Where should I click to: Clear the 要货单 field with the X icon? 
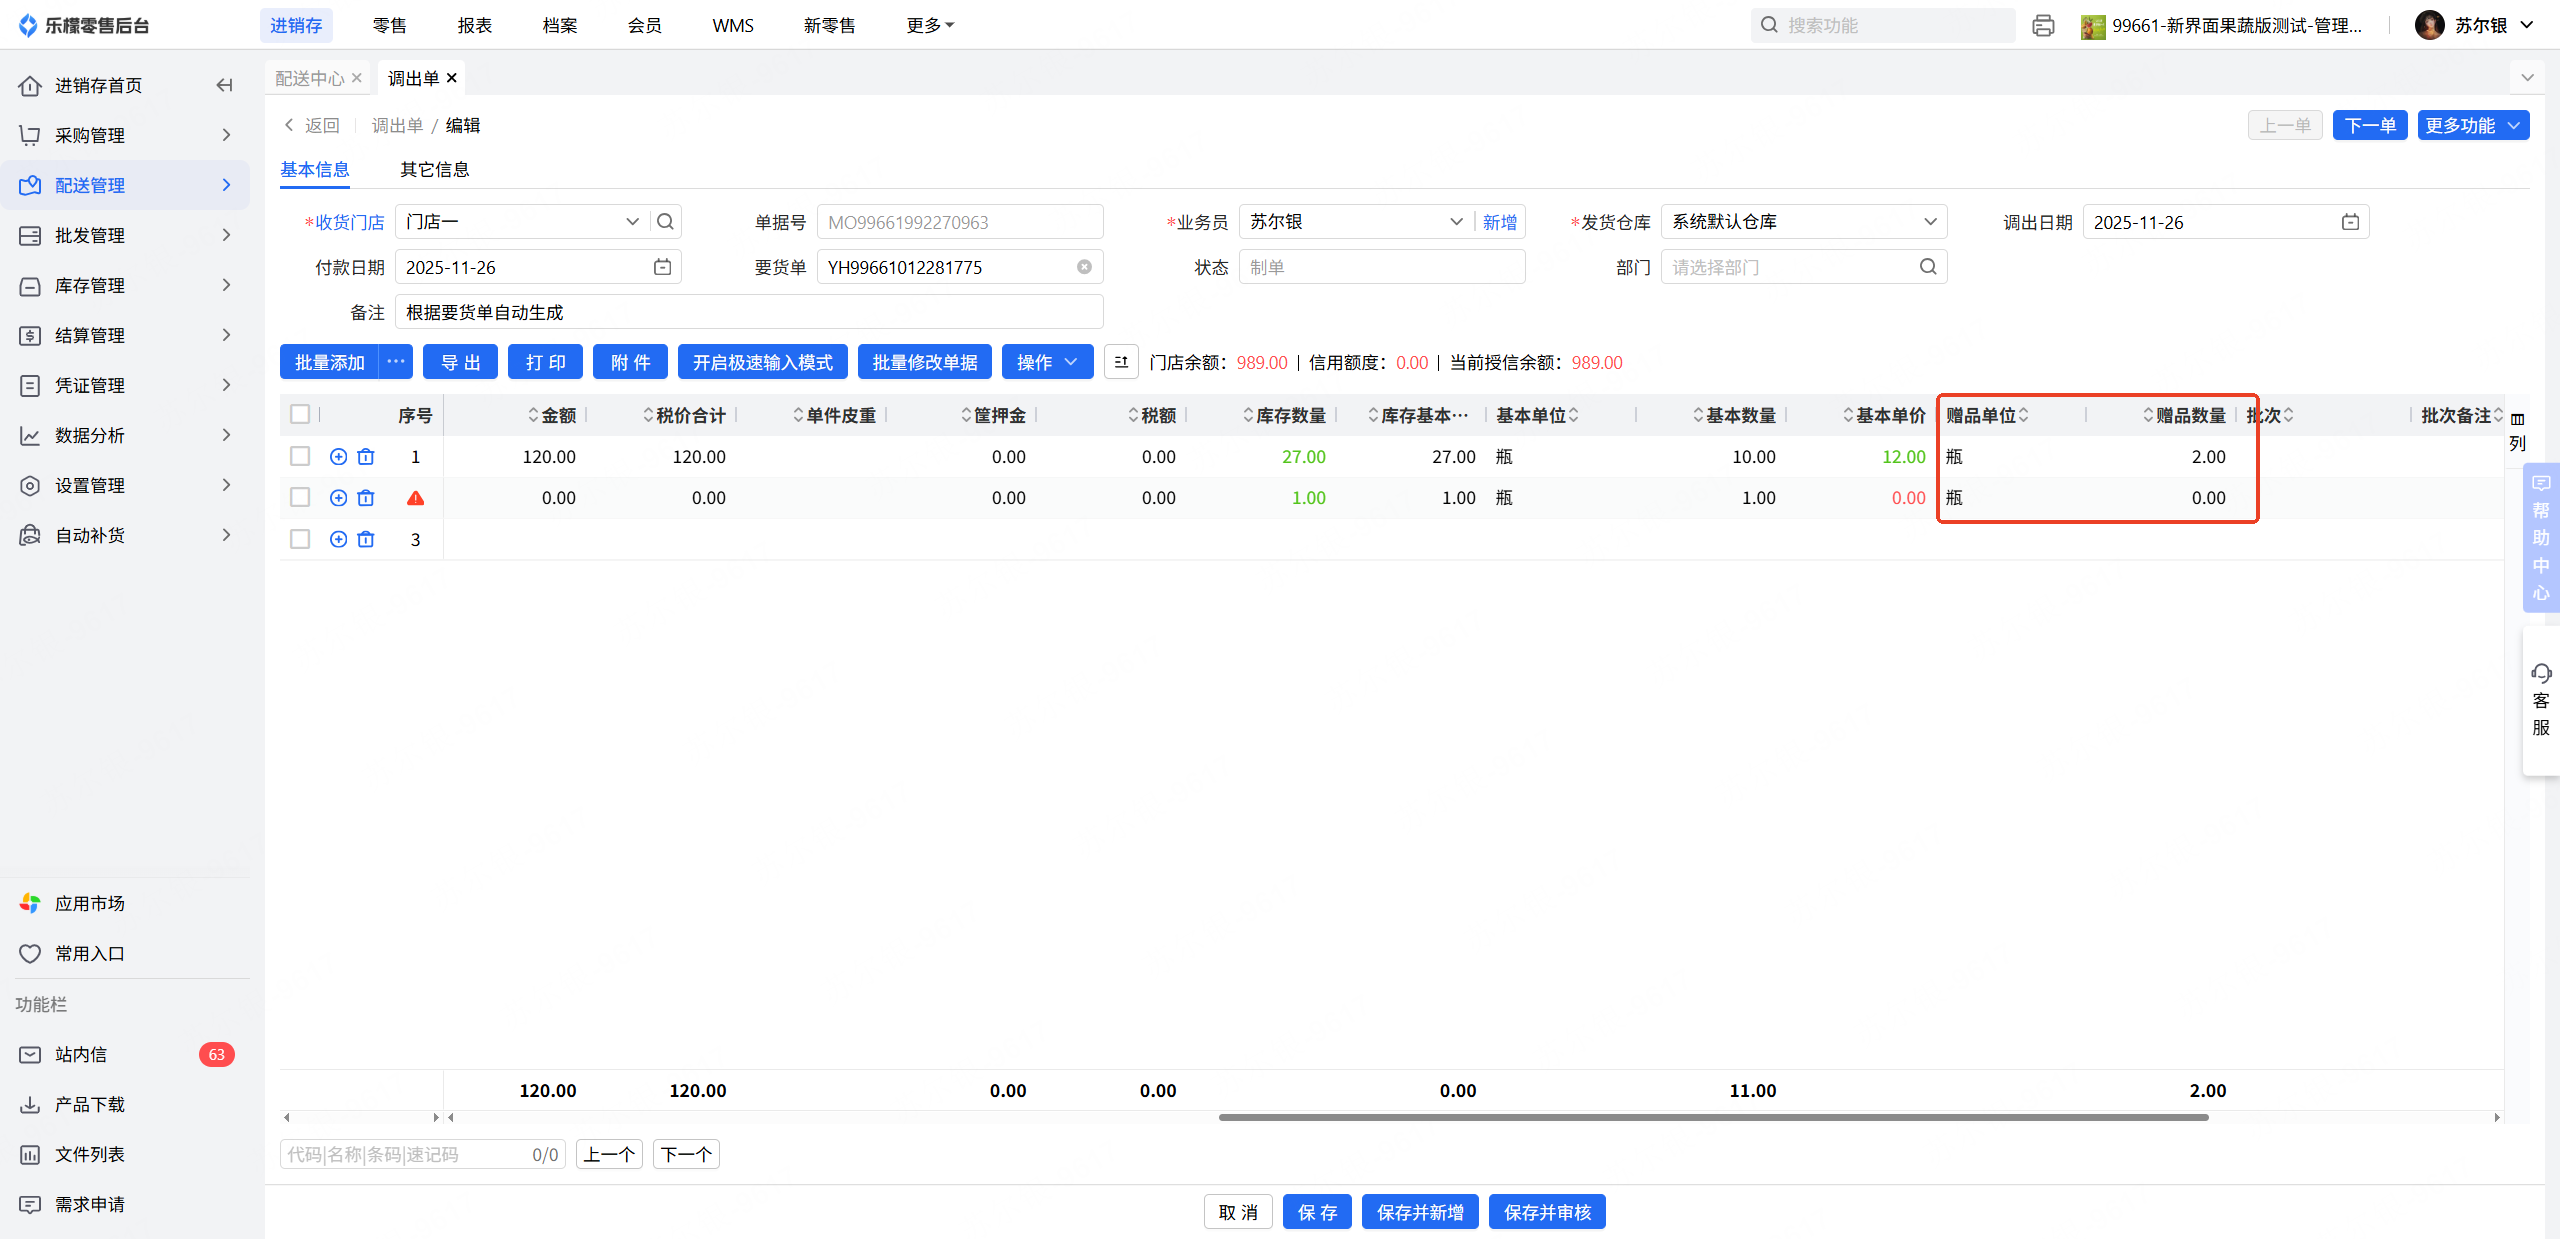click(x=1084, y=267)
